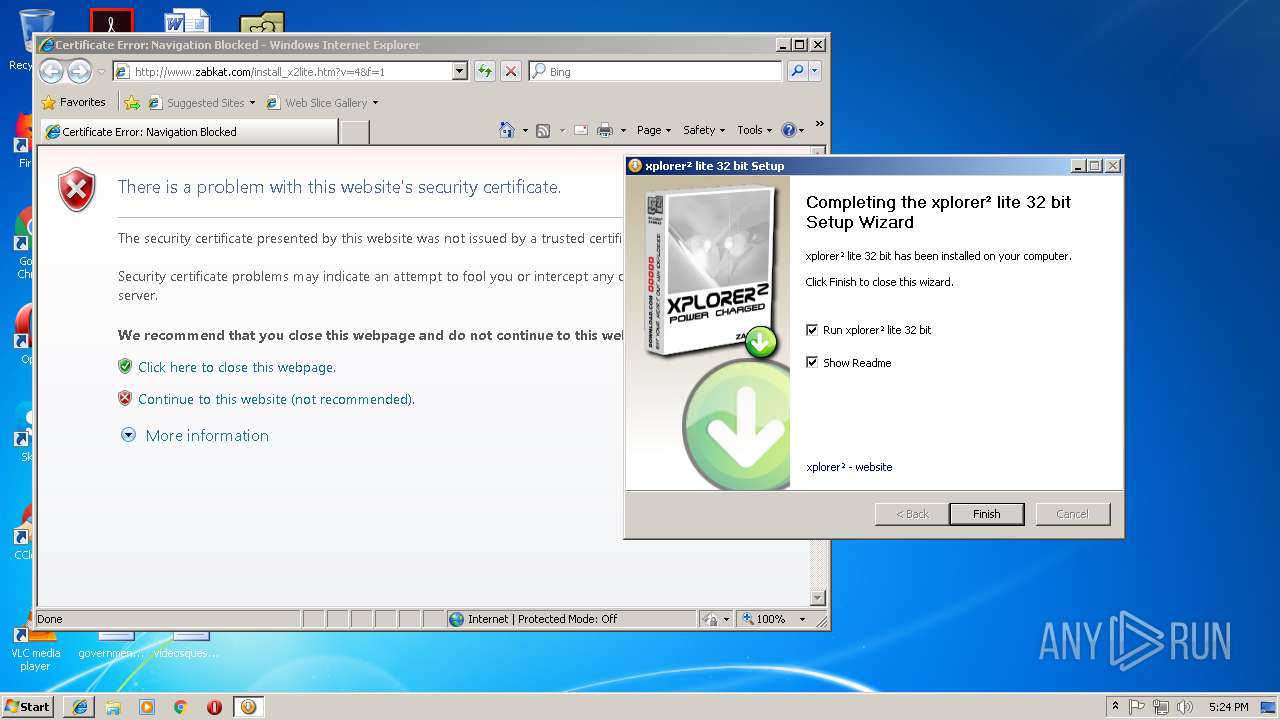Click Finish in the setup wizard

tap(986, 514)
